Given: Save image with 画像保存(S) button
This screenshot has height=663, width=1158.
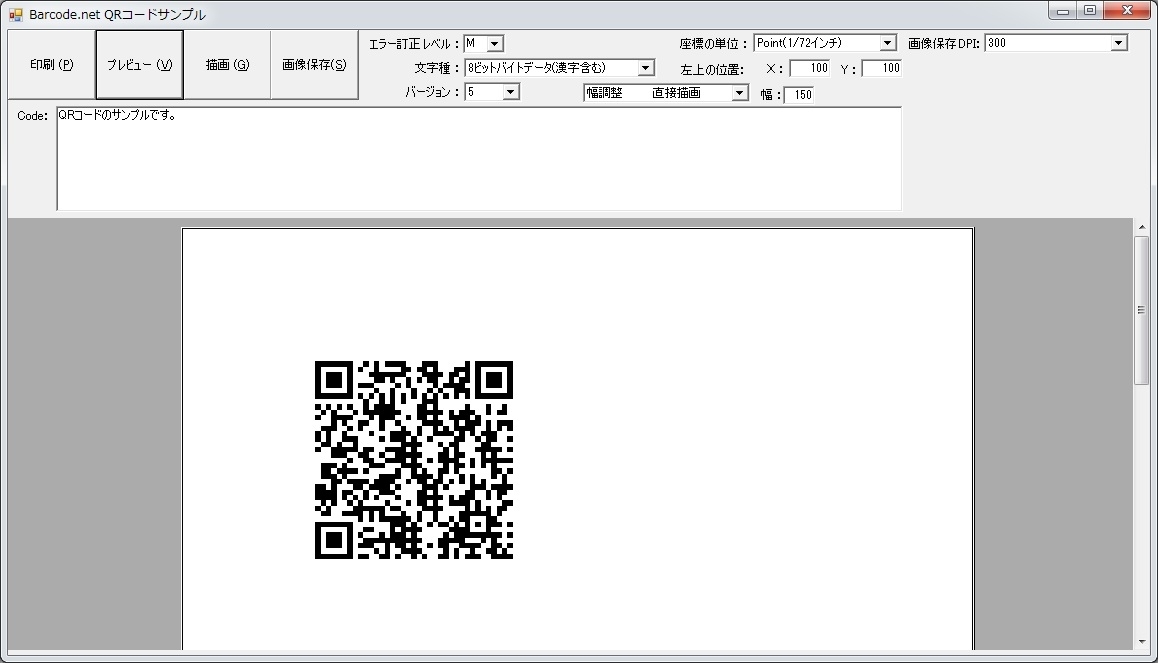Looking at the screenshot, I should coord(314,65).
